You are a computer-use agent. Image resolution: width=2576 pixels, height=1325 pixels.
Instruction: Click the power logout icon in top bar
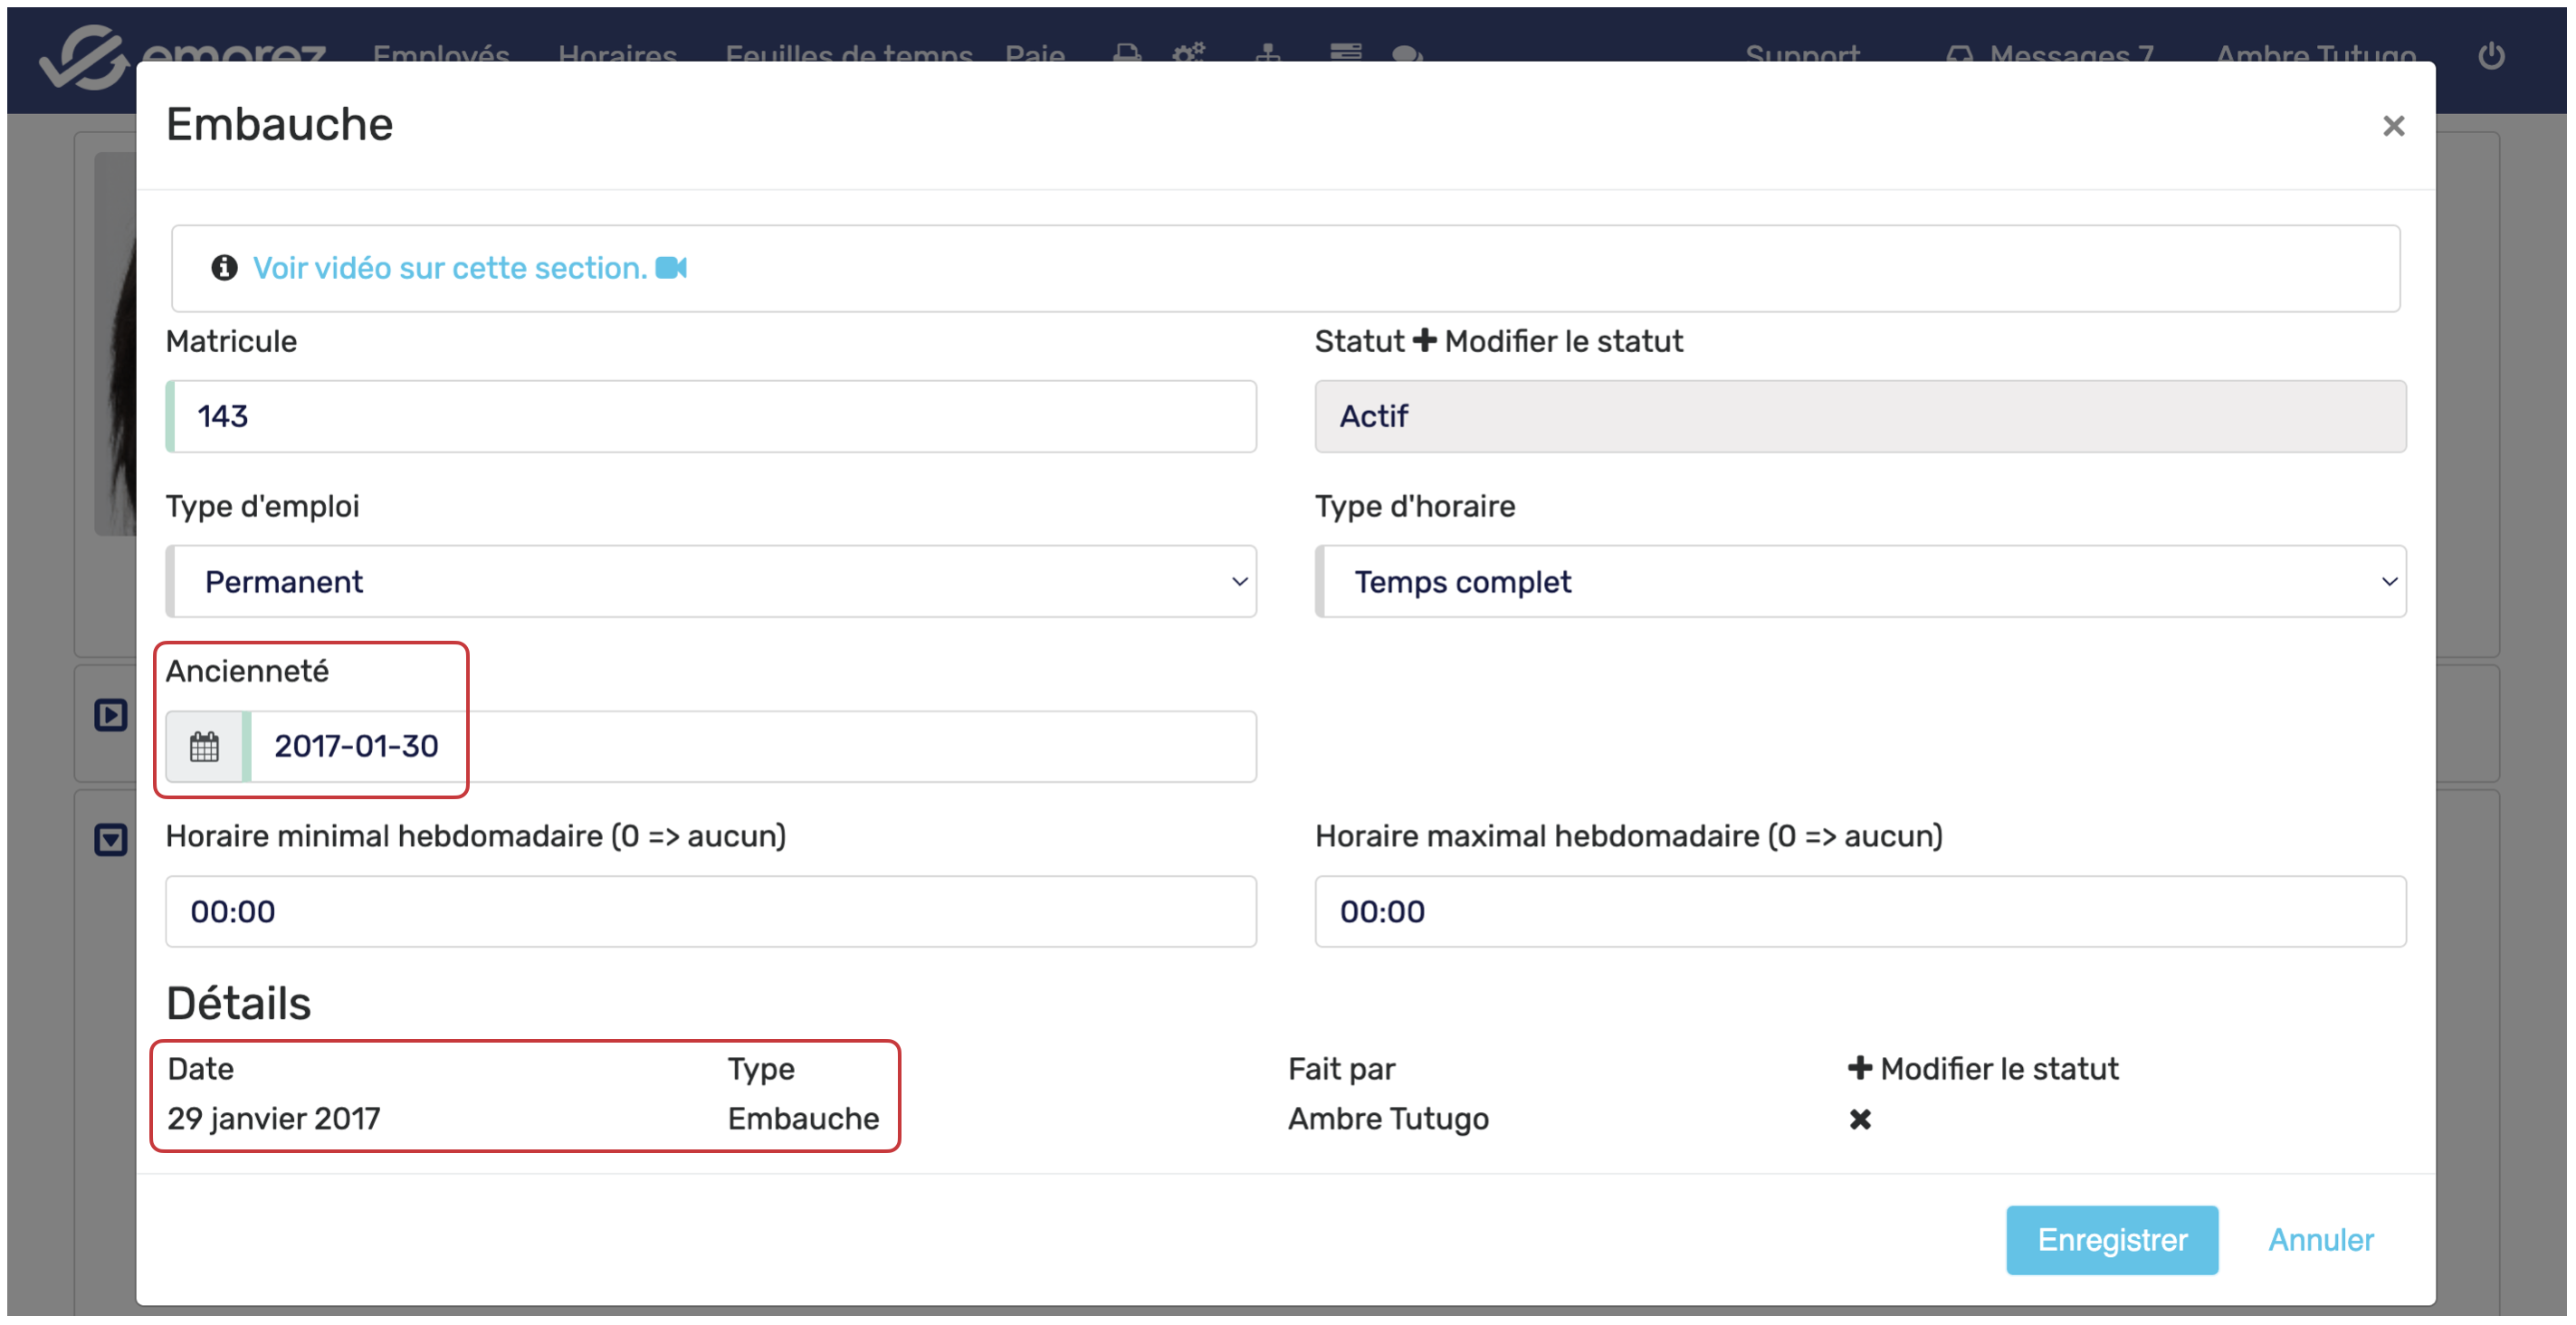[x=2490, y=56]
